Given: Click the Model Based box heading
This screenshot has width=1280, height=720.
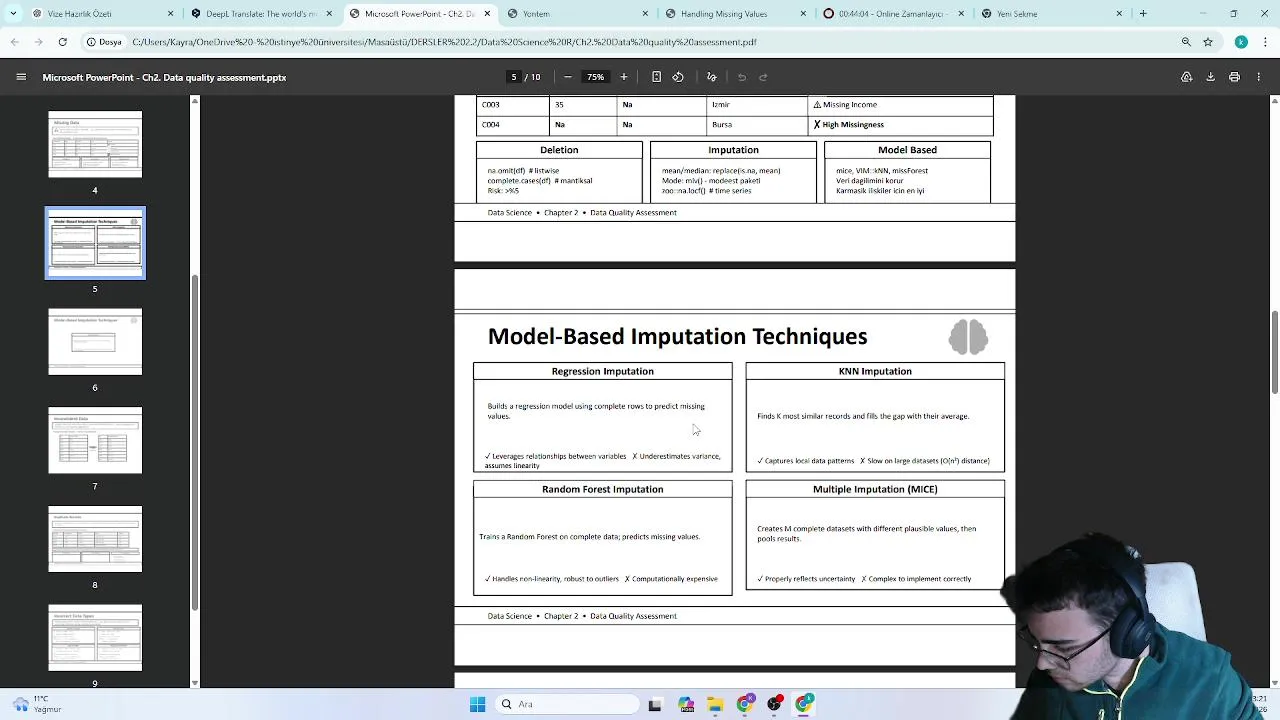Looking at the screenshot, I should (x=907, y=149).
